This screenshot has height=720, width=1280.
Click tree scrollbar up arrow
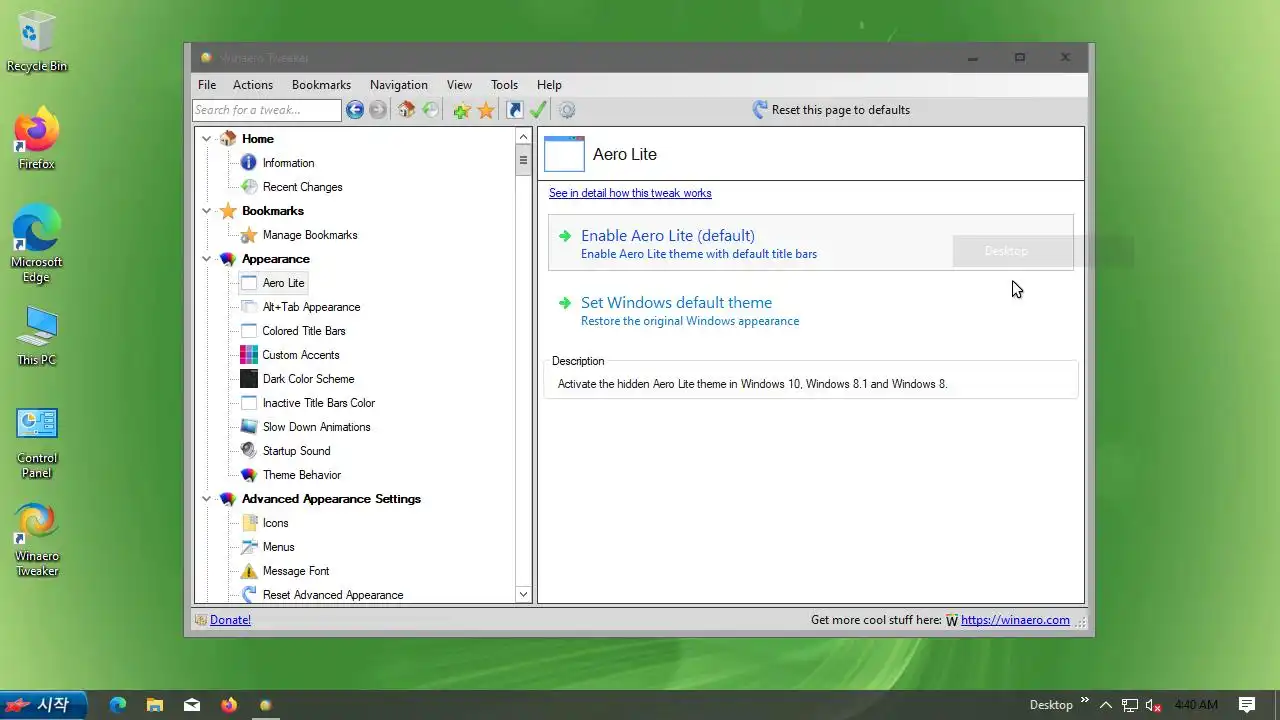523,137
